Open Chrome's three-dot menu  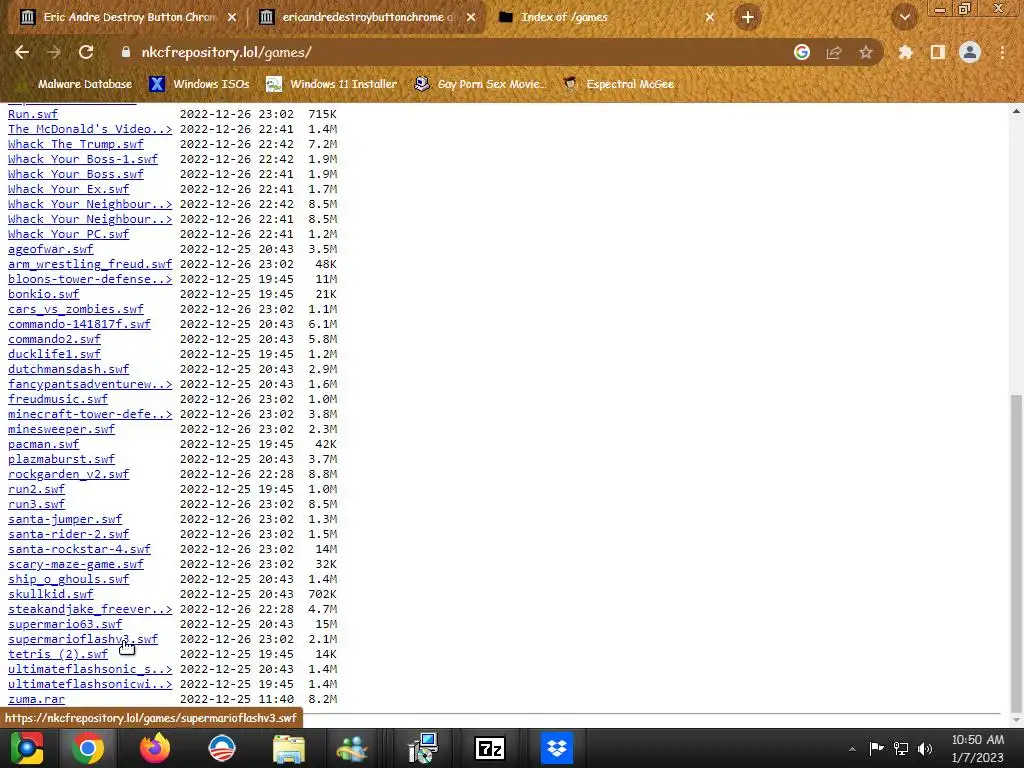[x=1002, y=52]
